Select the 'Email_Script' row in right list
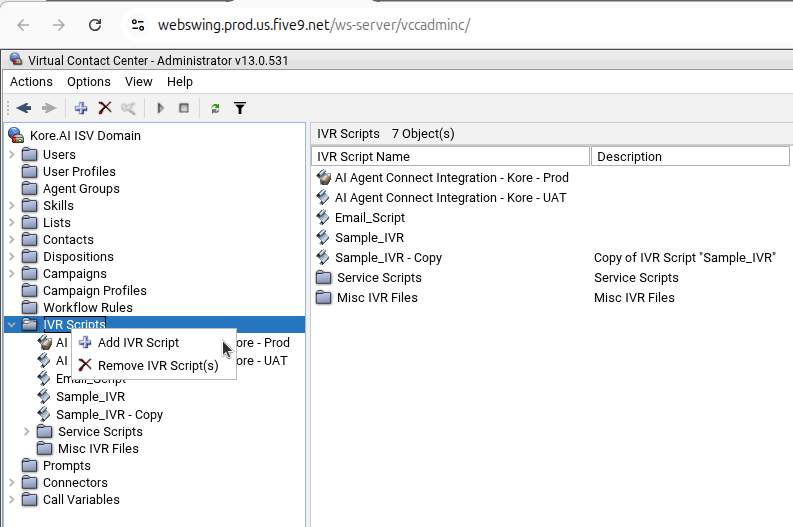This screenshot has width=793, height=527. coord(370,217)
